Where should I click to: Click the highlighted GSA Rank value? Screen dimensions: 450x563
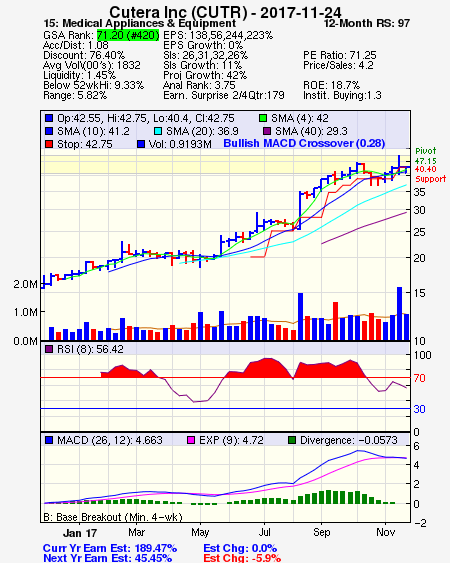128,35
